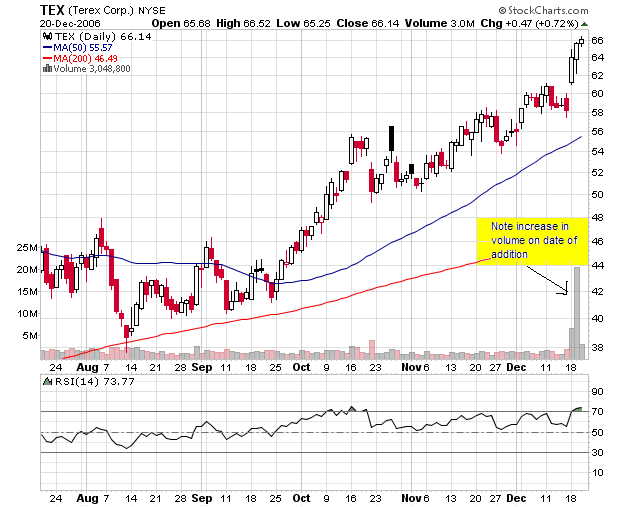Click the Open 65.68 value

[x=181, y=23]
